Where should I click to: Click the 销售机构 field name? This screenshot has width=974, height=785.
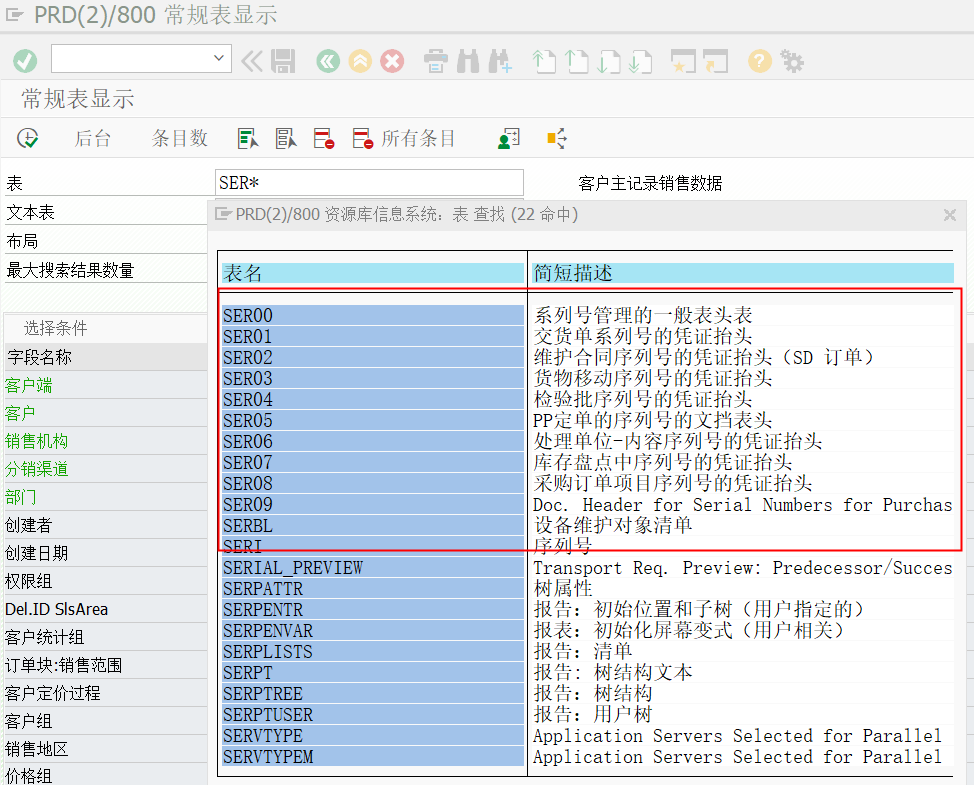(37, 441)
